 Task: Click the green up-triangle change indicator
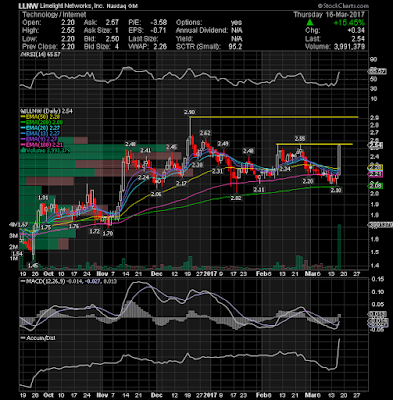point(310,23)
